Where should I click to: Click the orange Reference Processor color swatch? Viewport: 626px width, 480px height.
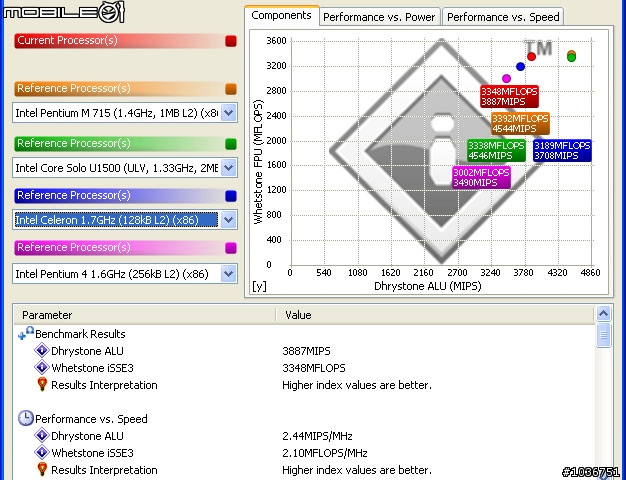click(x=231, y=89)
